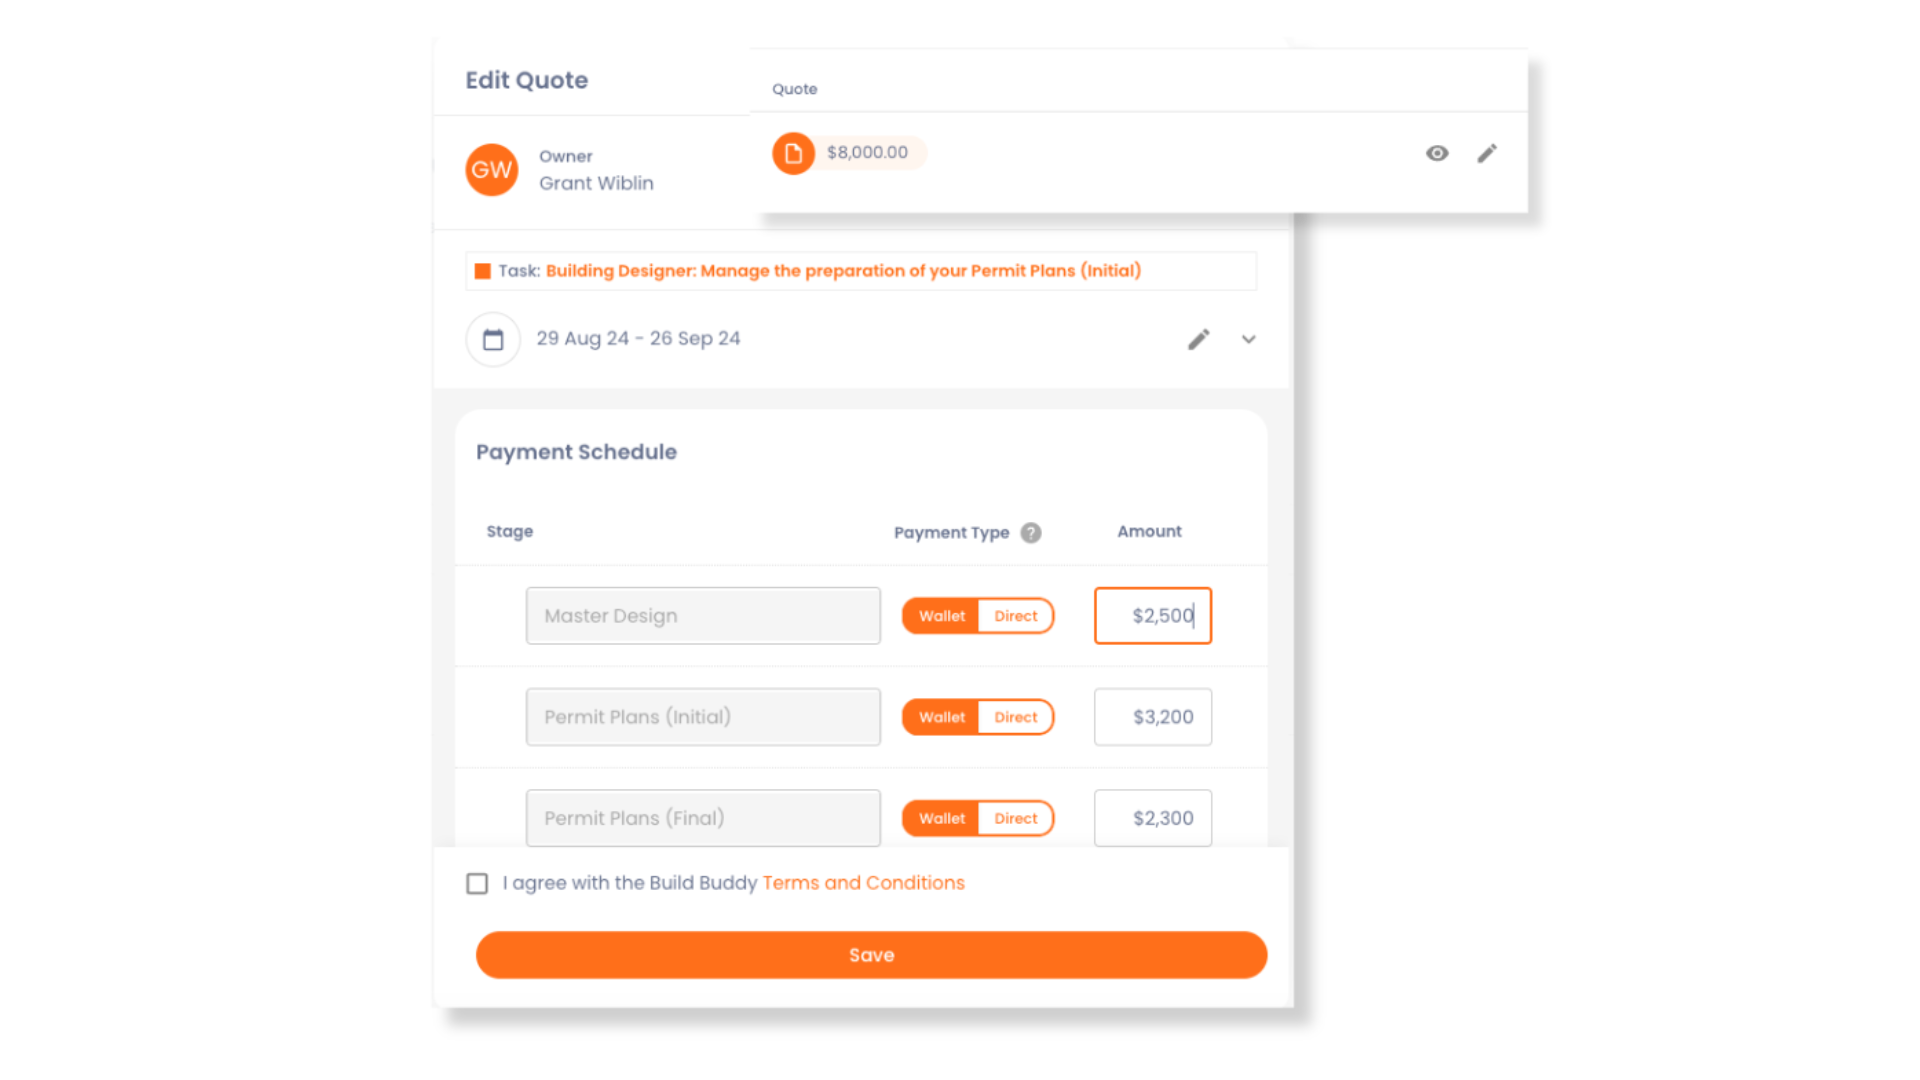The image size is (1920, 1080).
Task: Toggle Direct payment for Permit Plans Initial
Action: (x=1015, y=716)
